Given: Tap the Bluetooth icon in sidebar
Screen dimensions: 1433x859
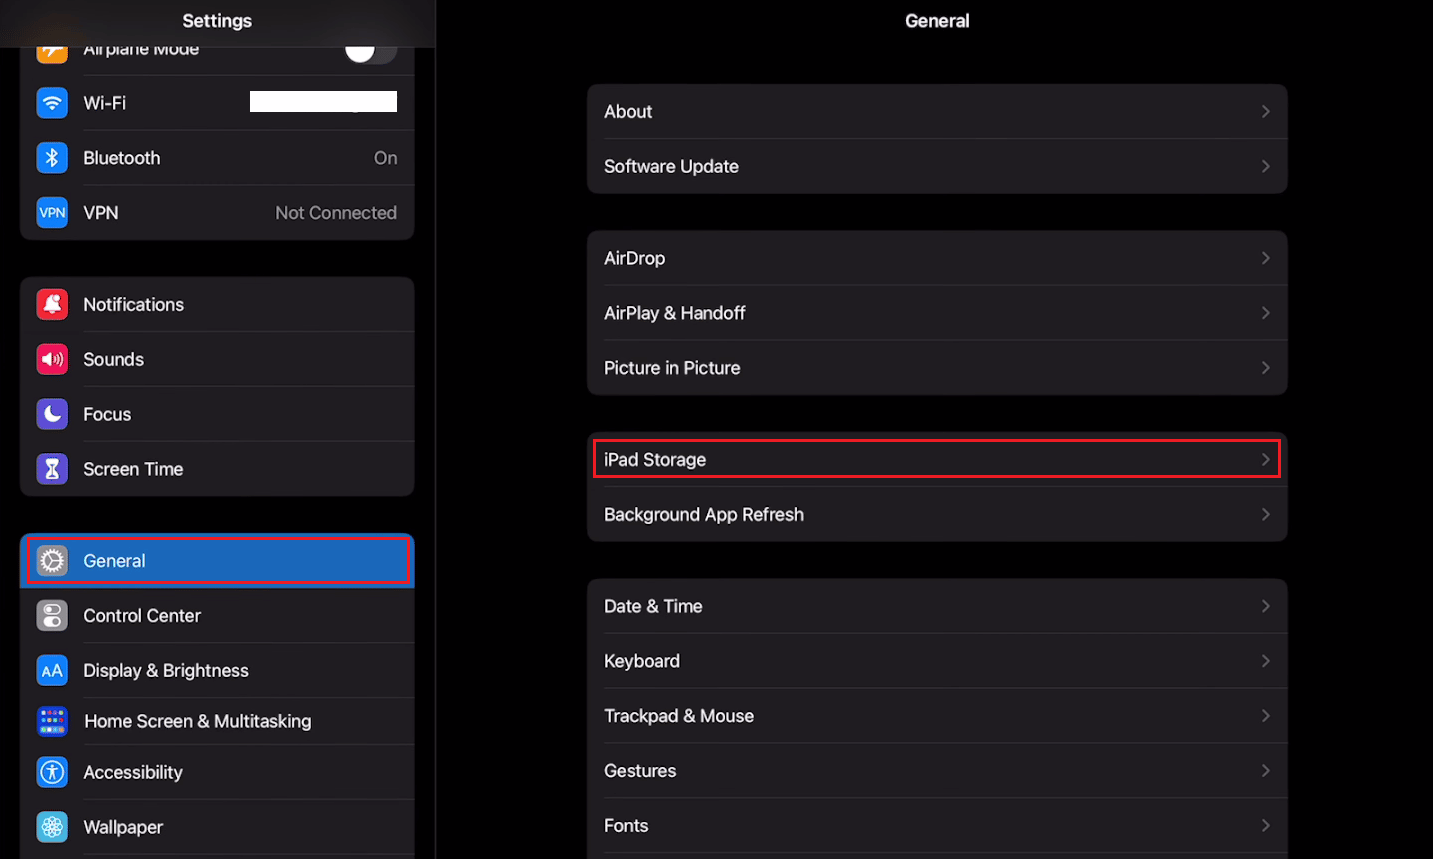Looking at the screenshot, I should coord(52,158).
